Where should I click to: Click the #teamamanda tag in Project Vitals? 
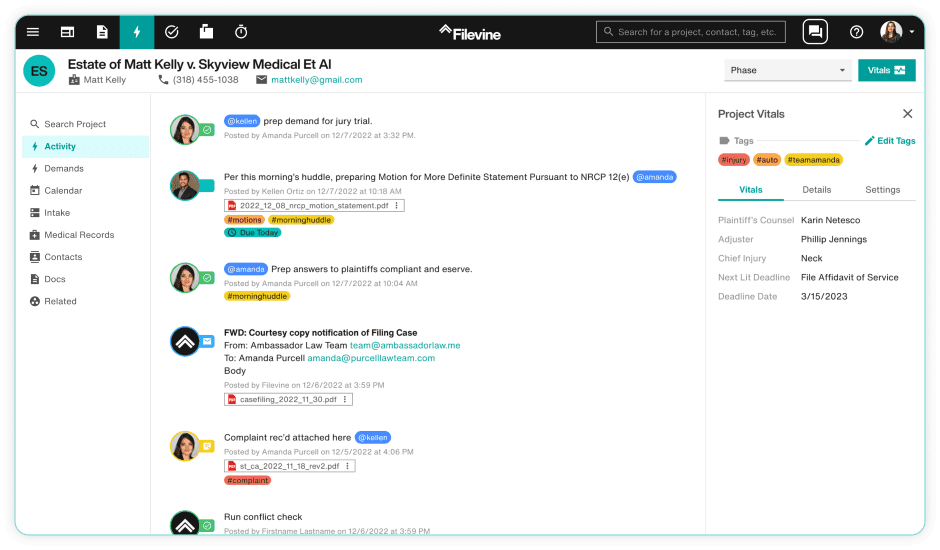point(814,160)
